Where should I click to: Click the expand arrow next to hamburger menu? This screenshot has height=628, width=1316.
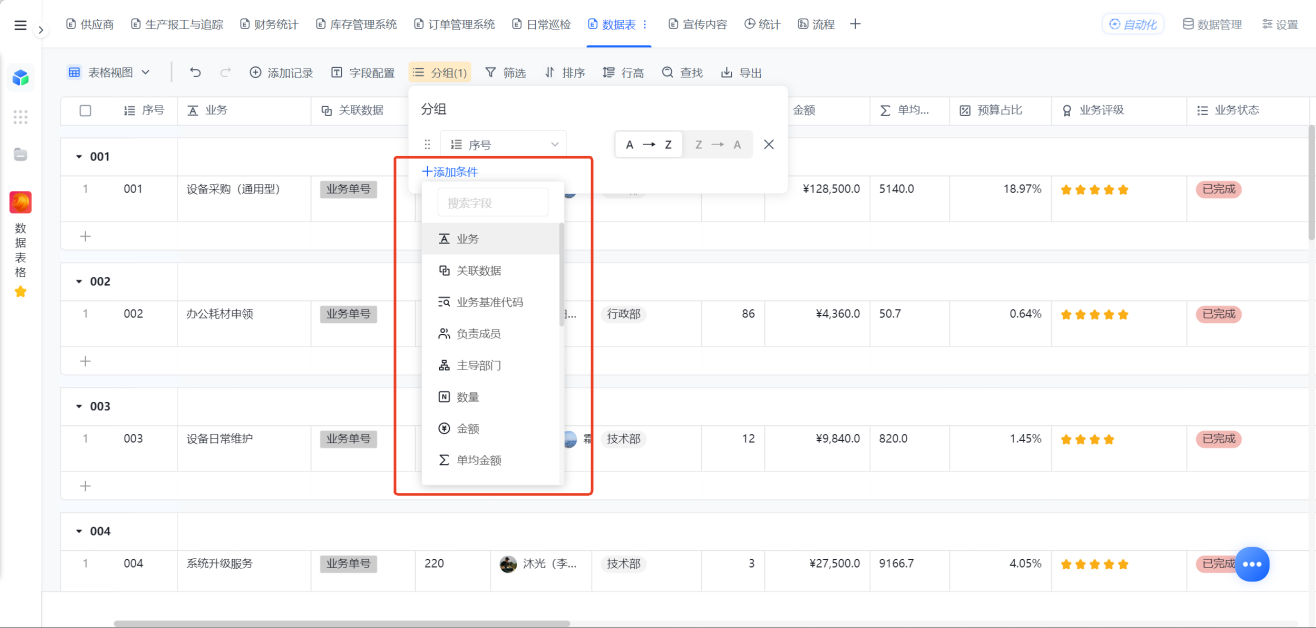pyautogui.click(x=41, y=30)
